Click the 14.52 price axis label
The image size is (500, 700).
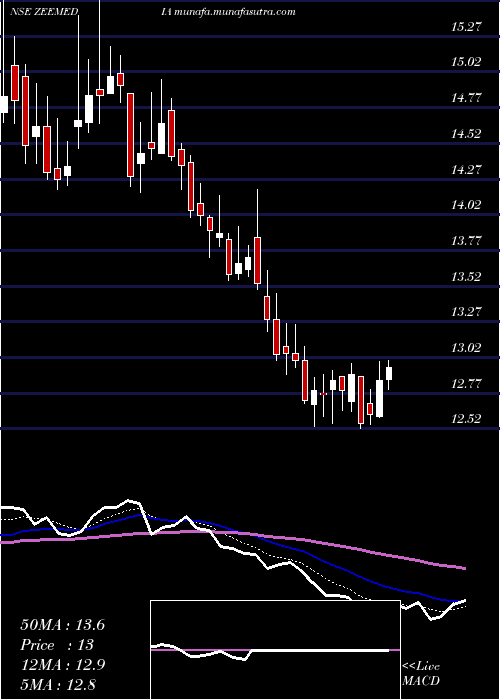click(x=466, y=133)
